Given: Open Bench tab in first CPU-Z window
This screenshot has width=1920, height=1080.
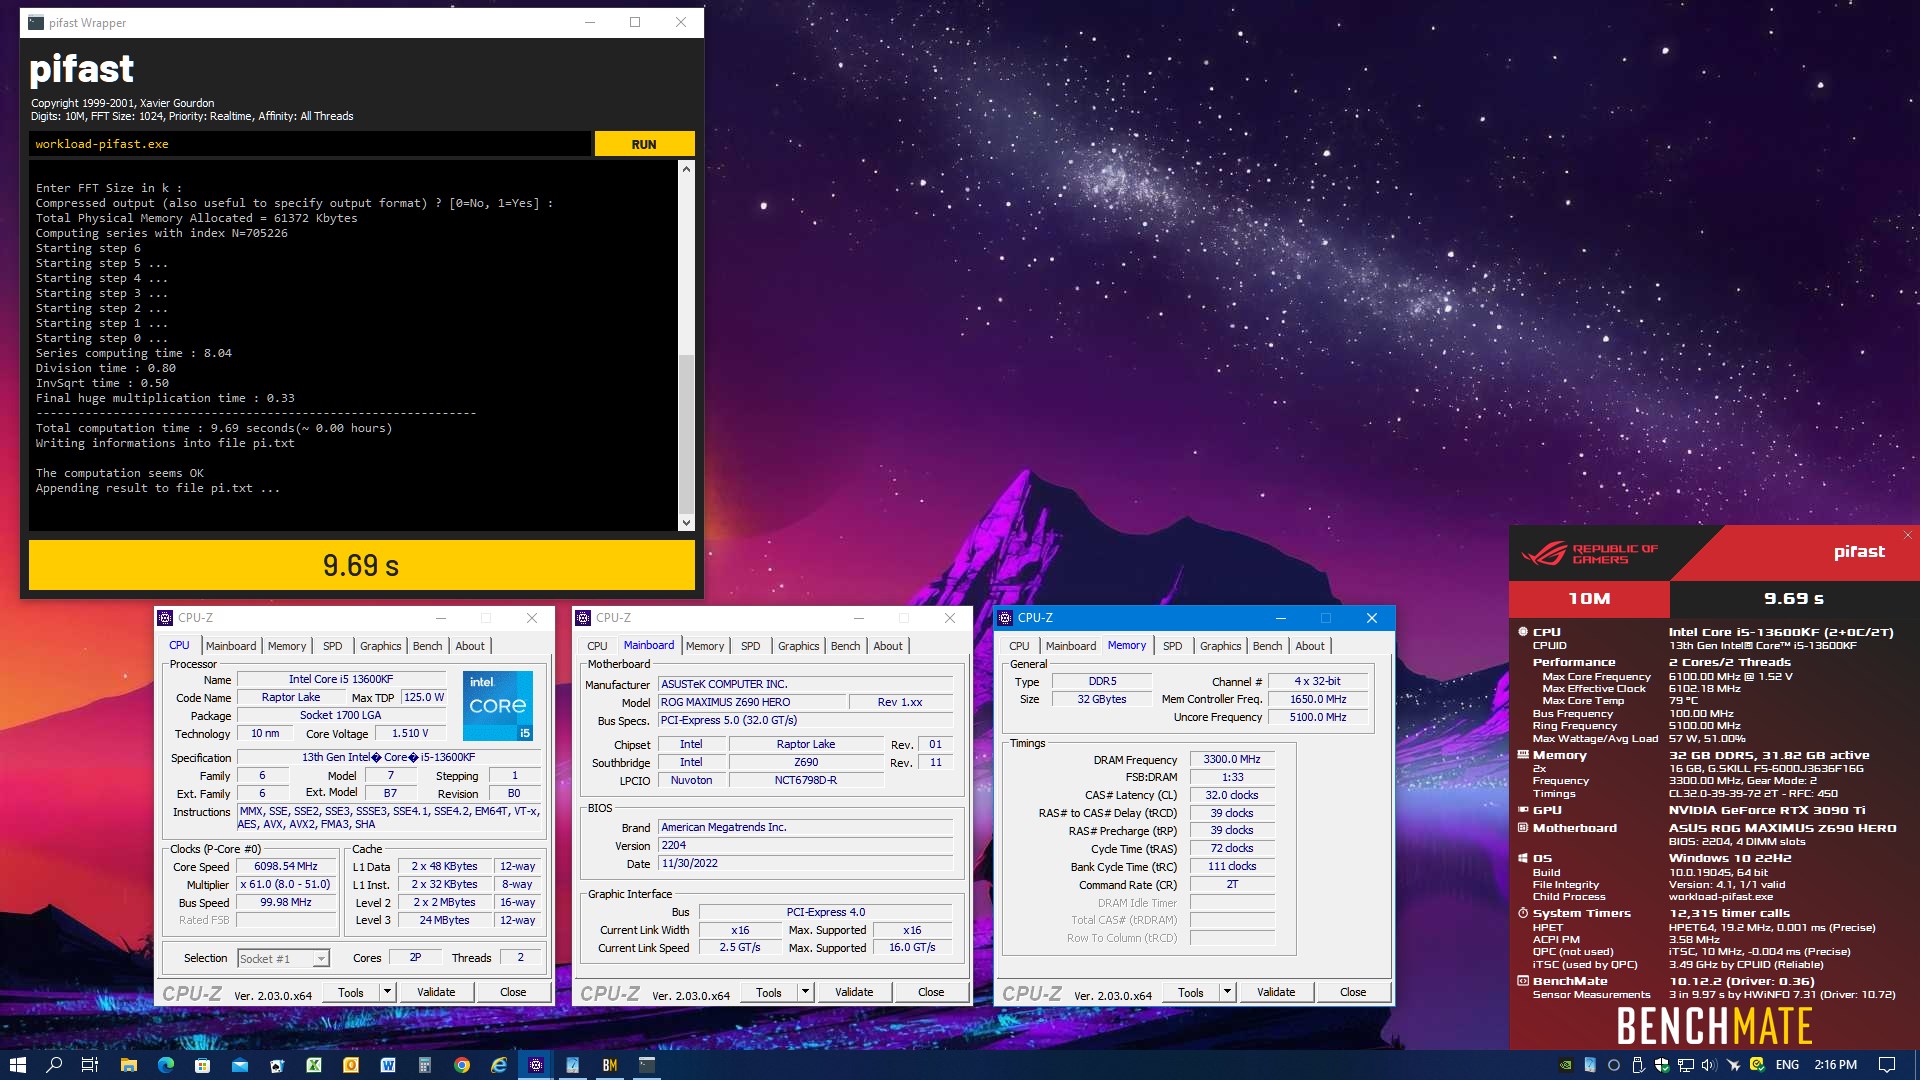Looking at the screenshot, I should coord(428,646).
